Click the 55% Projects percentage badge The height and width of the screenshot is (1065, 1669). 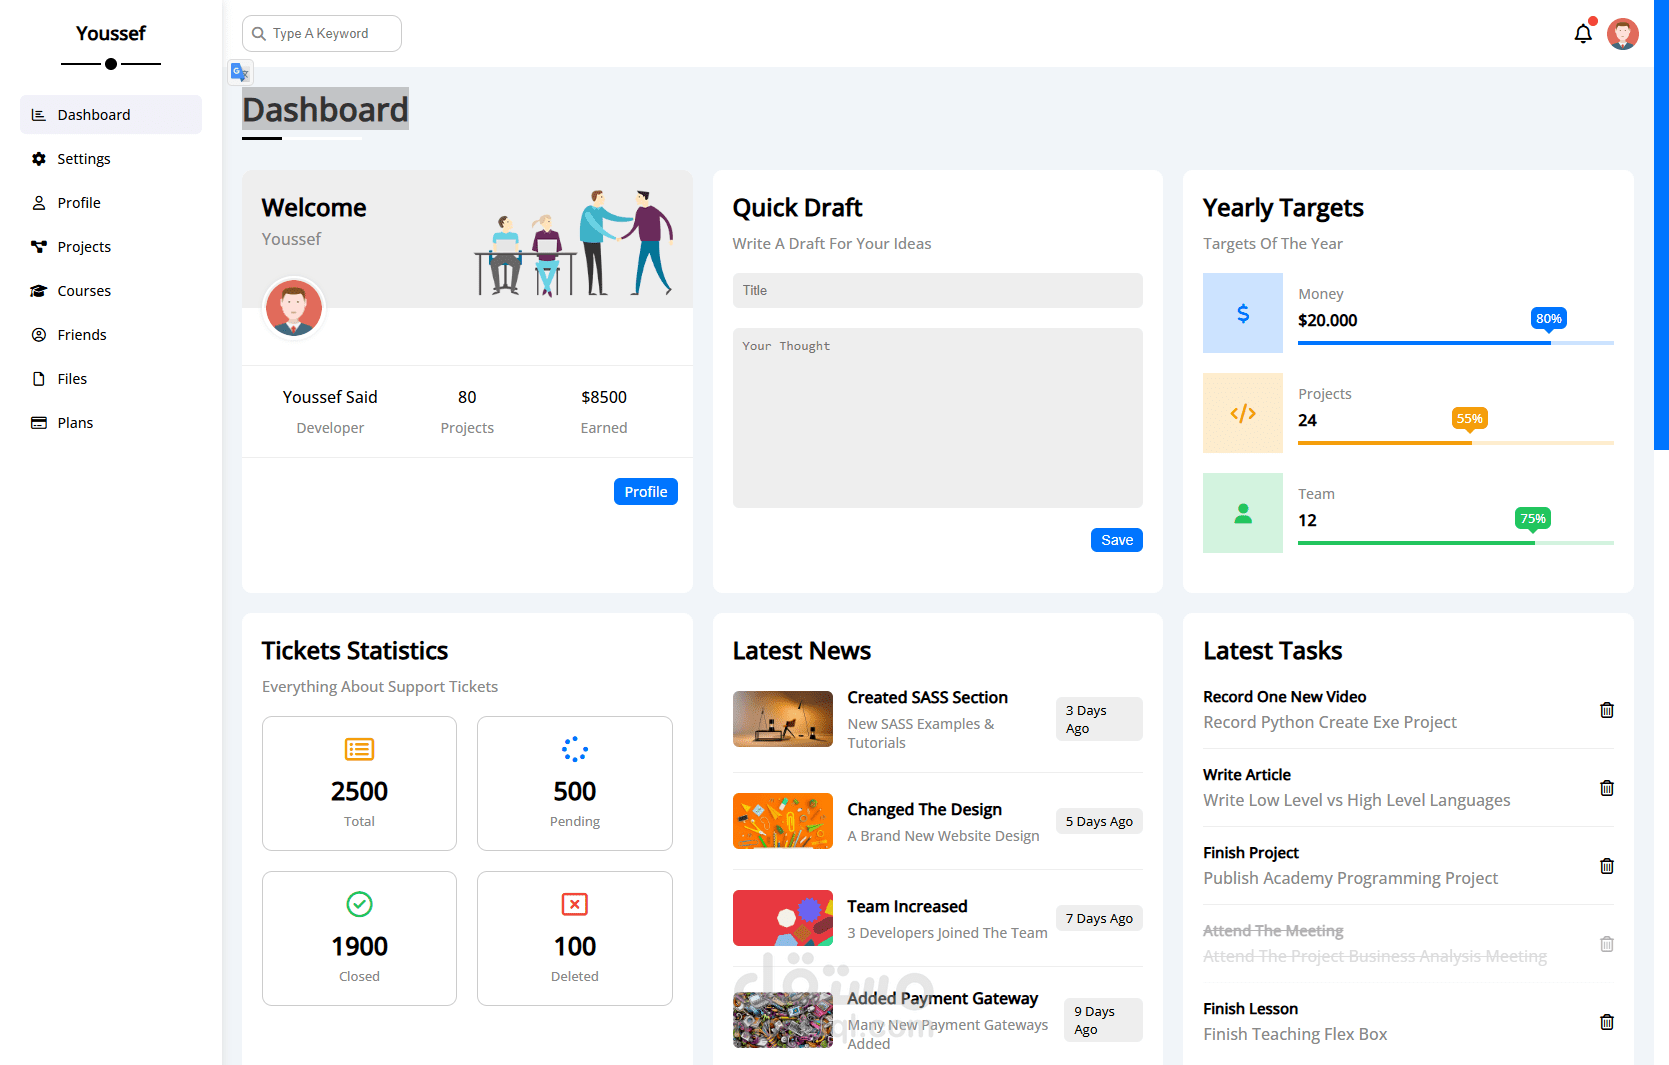coord(1470,419)
